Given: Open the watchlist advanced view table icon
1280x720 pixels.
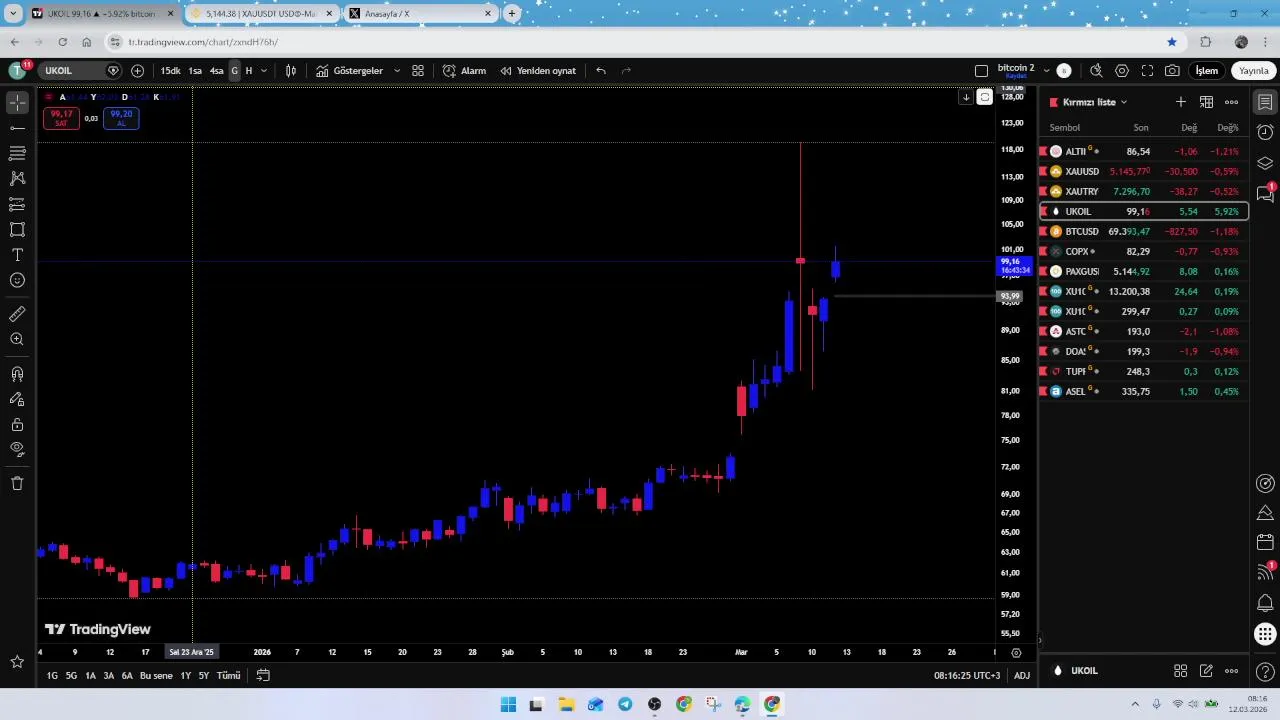Looking at the screenshot, I should click(x=1206, y=102).
